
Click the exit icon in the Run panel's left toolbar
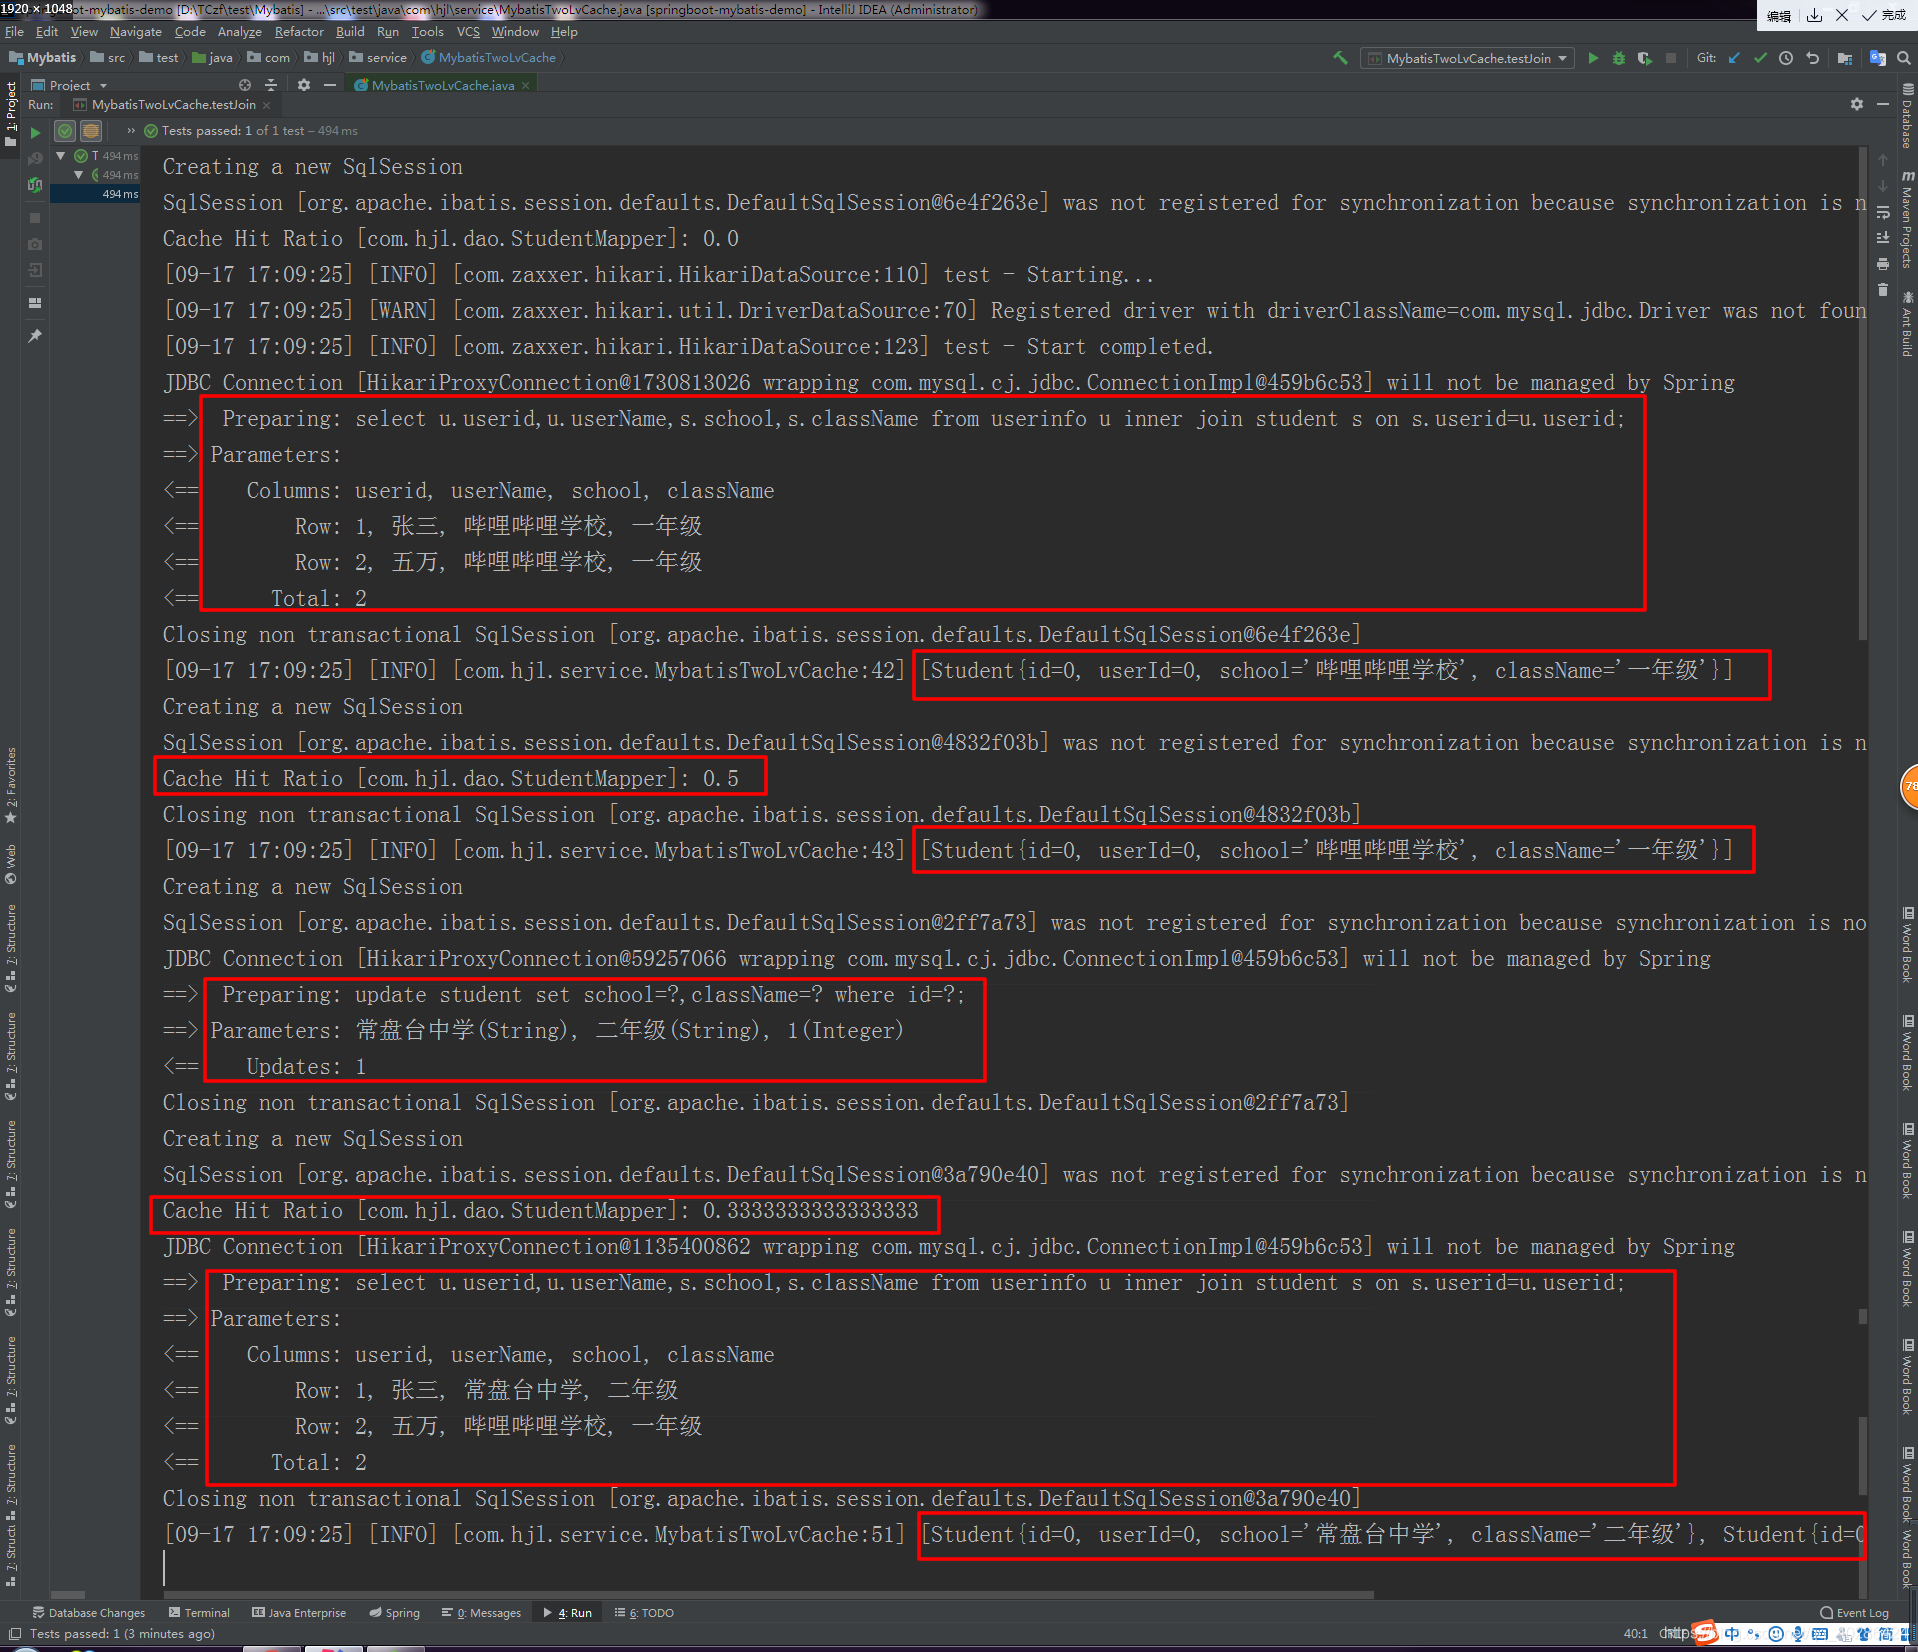(x=35, y=270)
